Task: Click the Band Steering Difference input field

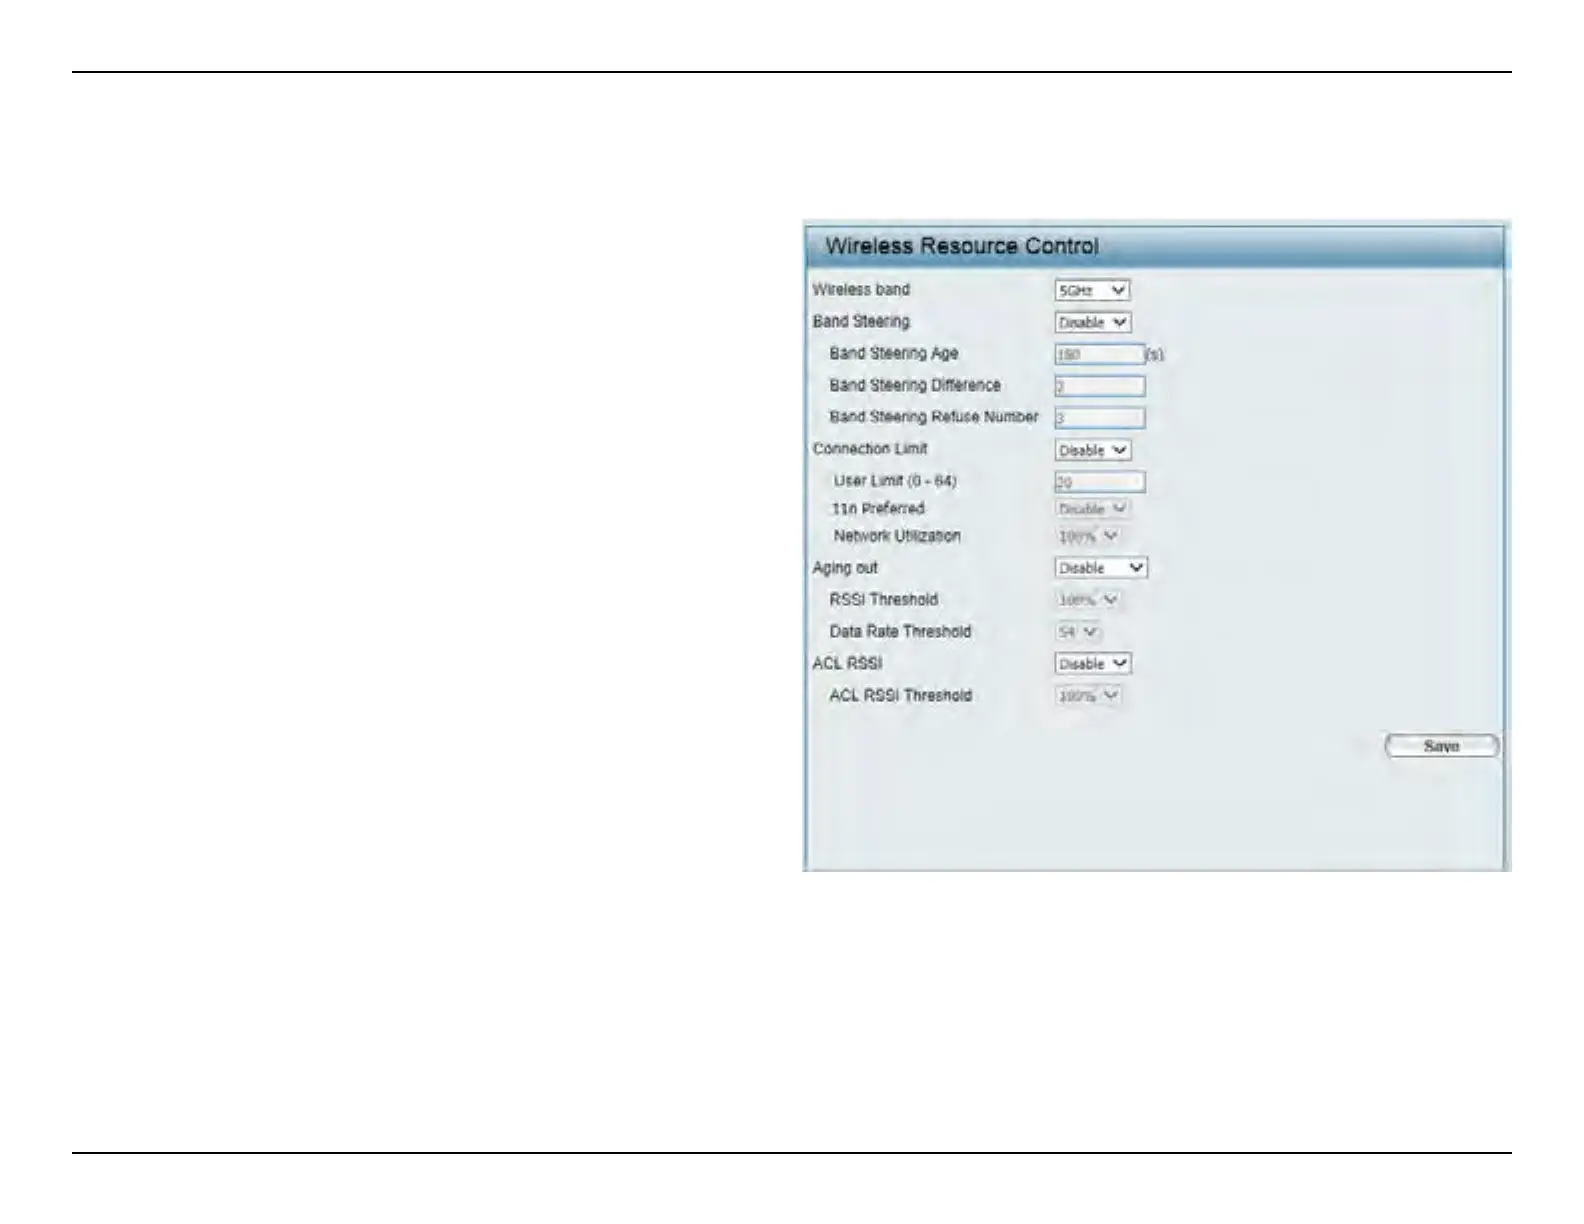Action: pyautogui.click(x=1099, y=386)
